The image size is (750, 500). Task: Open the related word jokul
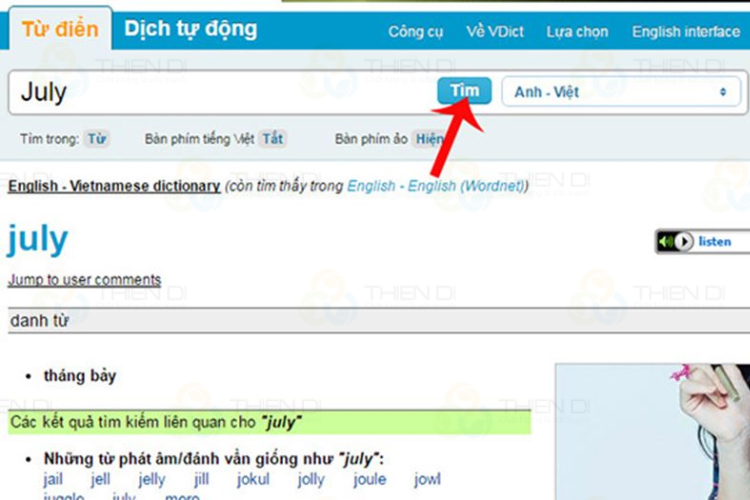(x=254, y=480)
